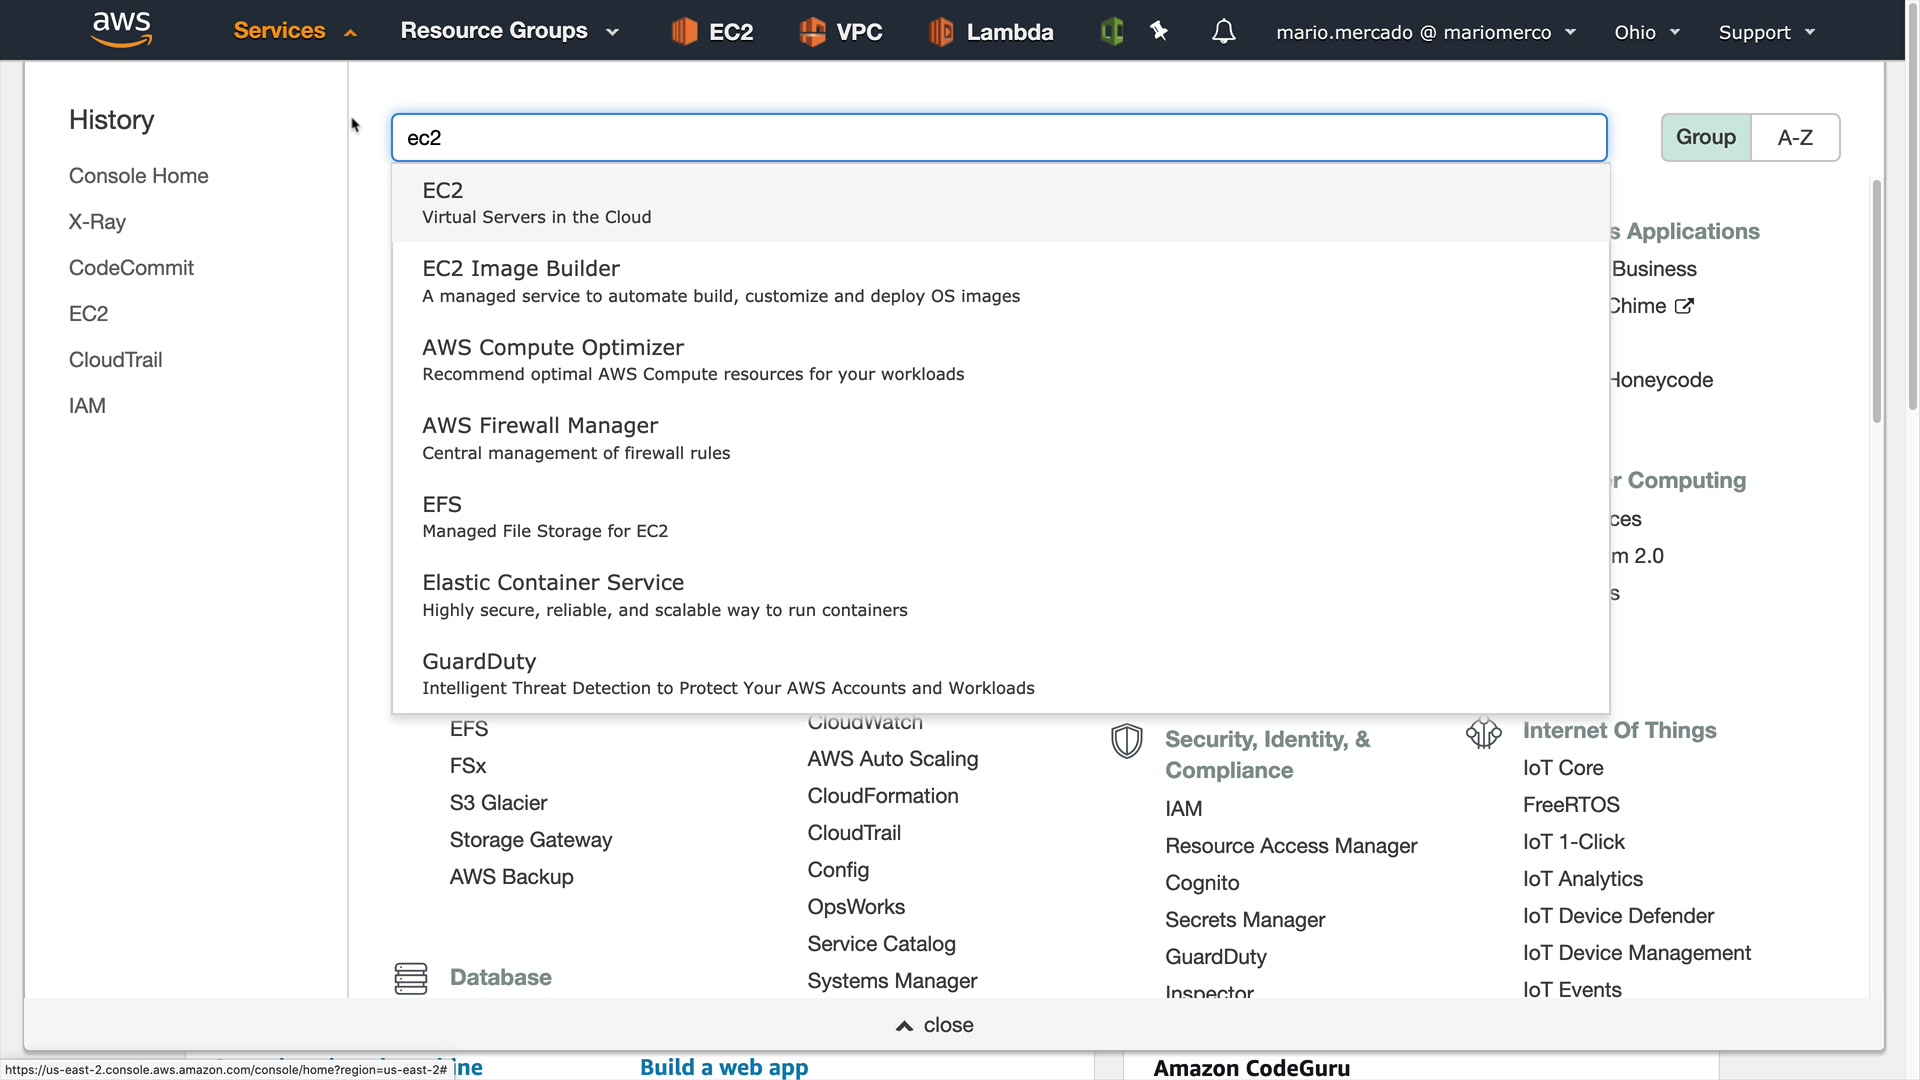The image size is (1920, 1080).
Task: Click the green service shortcut icon beside Lambda
Action: point(1111,32)
